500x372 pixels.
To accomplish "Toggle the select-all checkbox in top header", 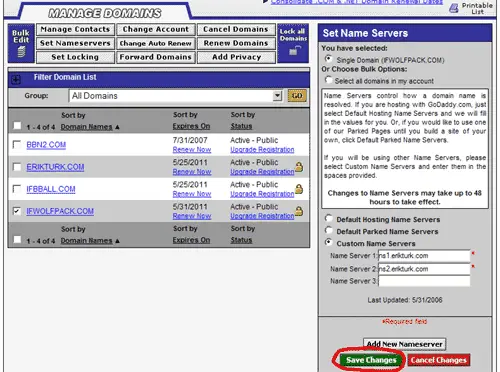I will point(17,126).
